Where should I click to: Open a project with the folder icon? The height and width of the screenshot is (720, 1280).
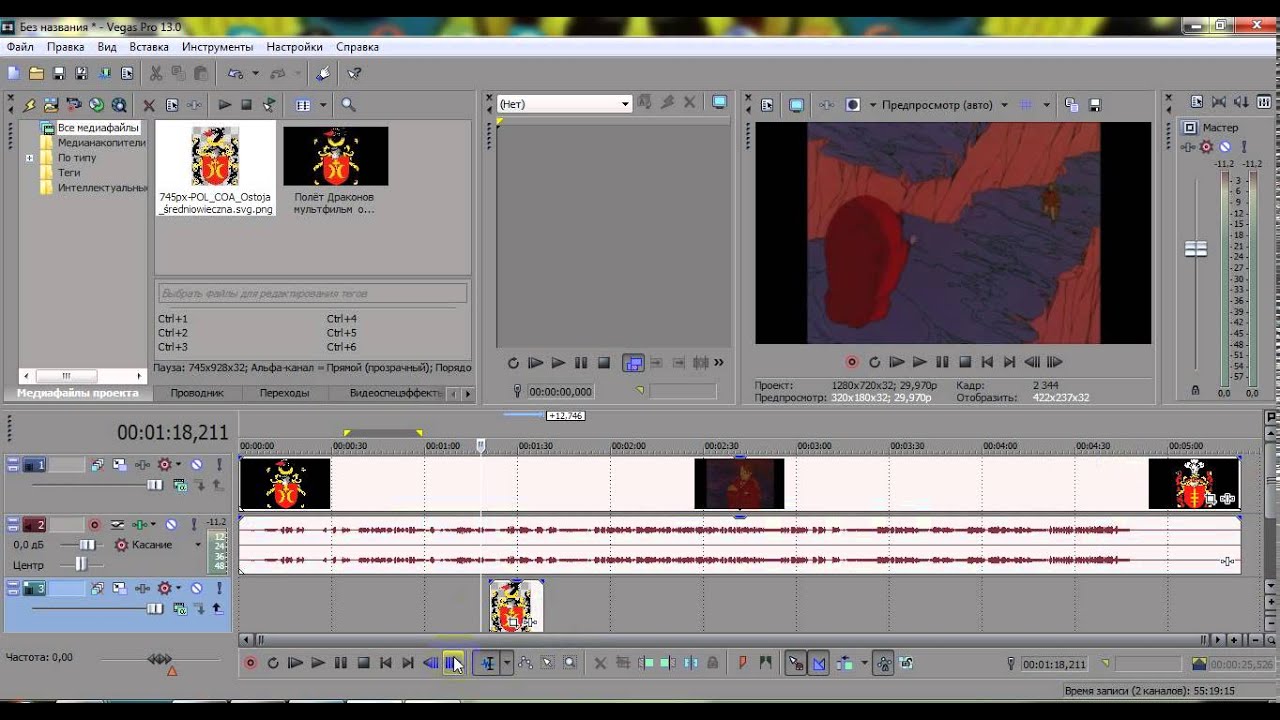coord(36,73)
